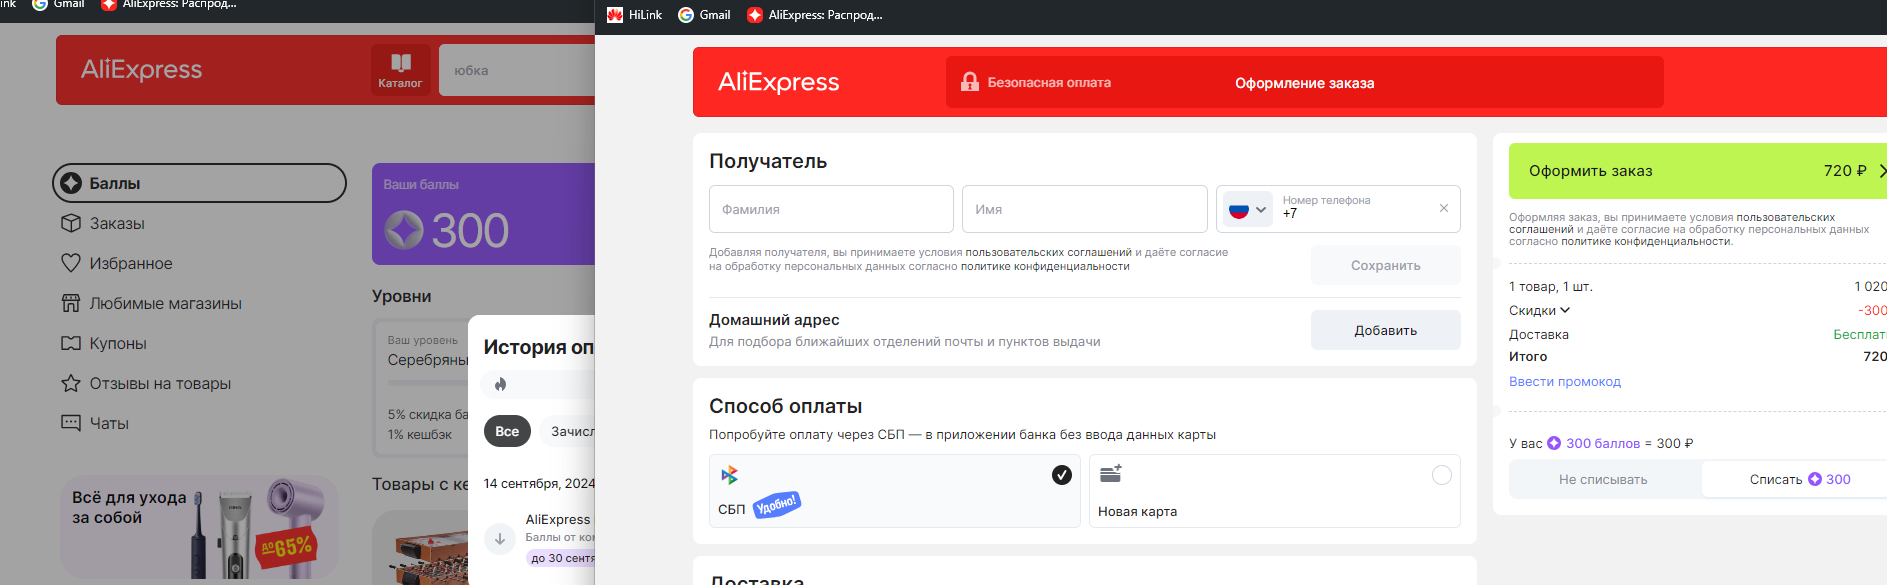Image resolution: width=1887 pixels, height=585 pixels.
Task: Click the down arrow icon beside AliExpress entry
Action: click(500, 538)
